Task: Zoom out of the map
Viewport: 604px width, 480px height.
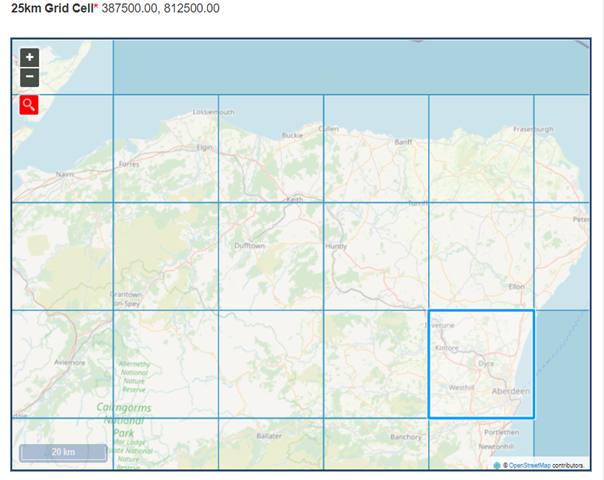Action: pos(29,77)
